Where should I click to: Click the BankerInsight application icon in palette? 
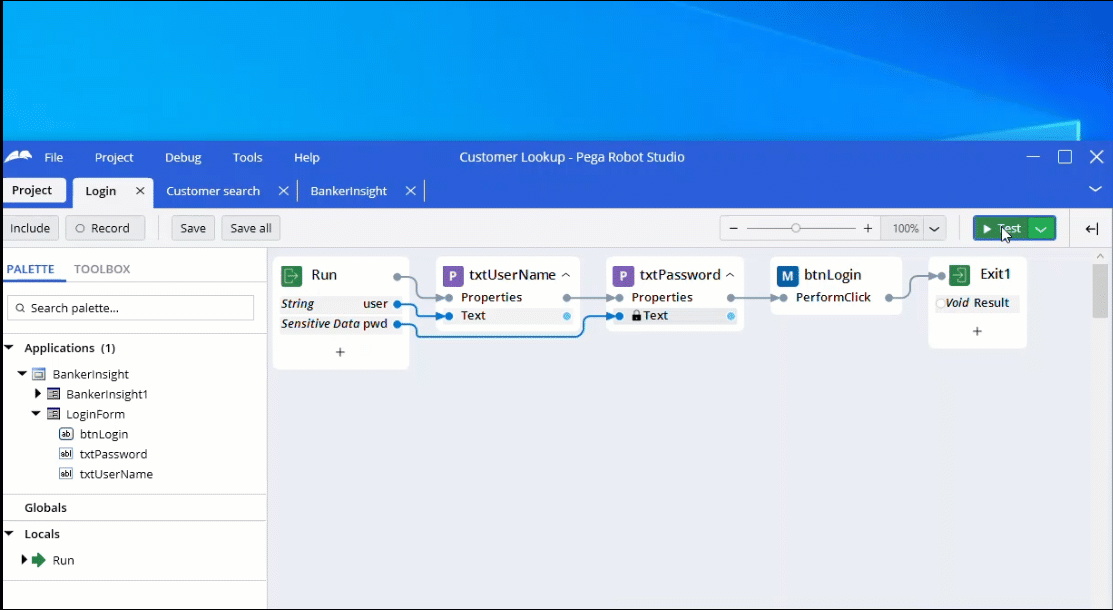pos(39,374)
